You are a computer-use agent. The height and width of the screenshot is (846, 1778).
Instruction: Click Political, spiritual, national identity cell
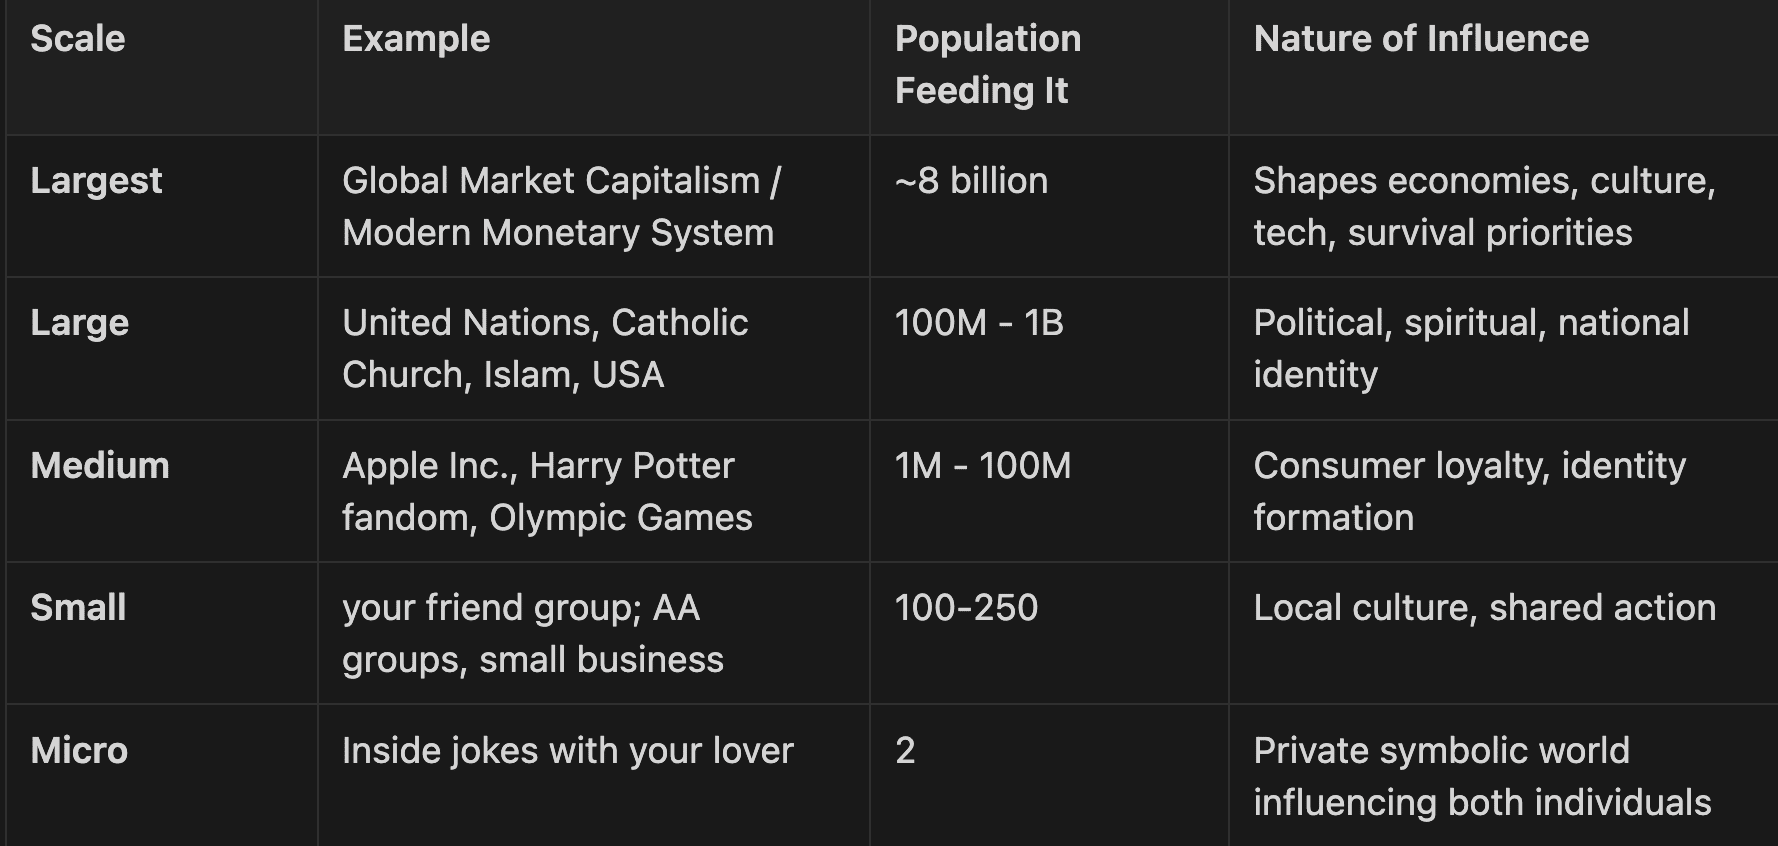point(1471,349)
